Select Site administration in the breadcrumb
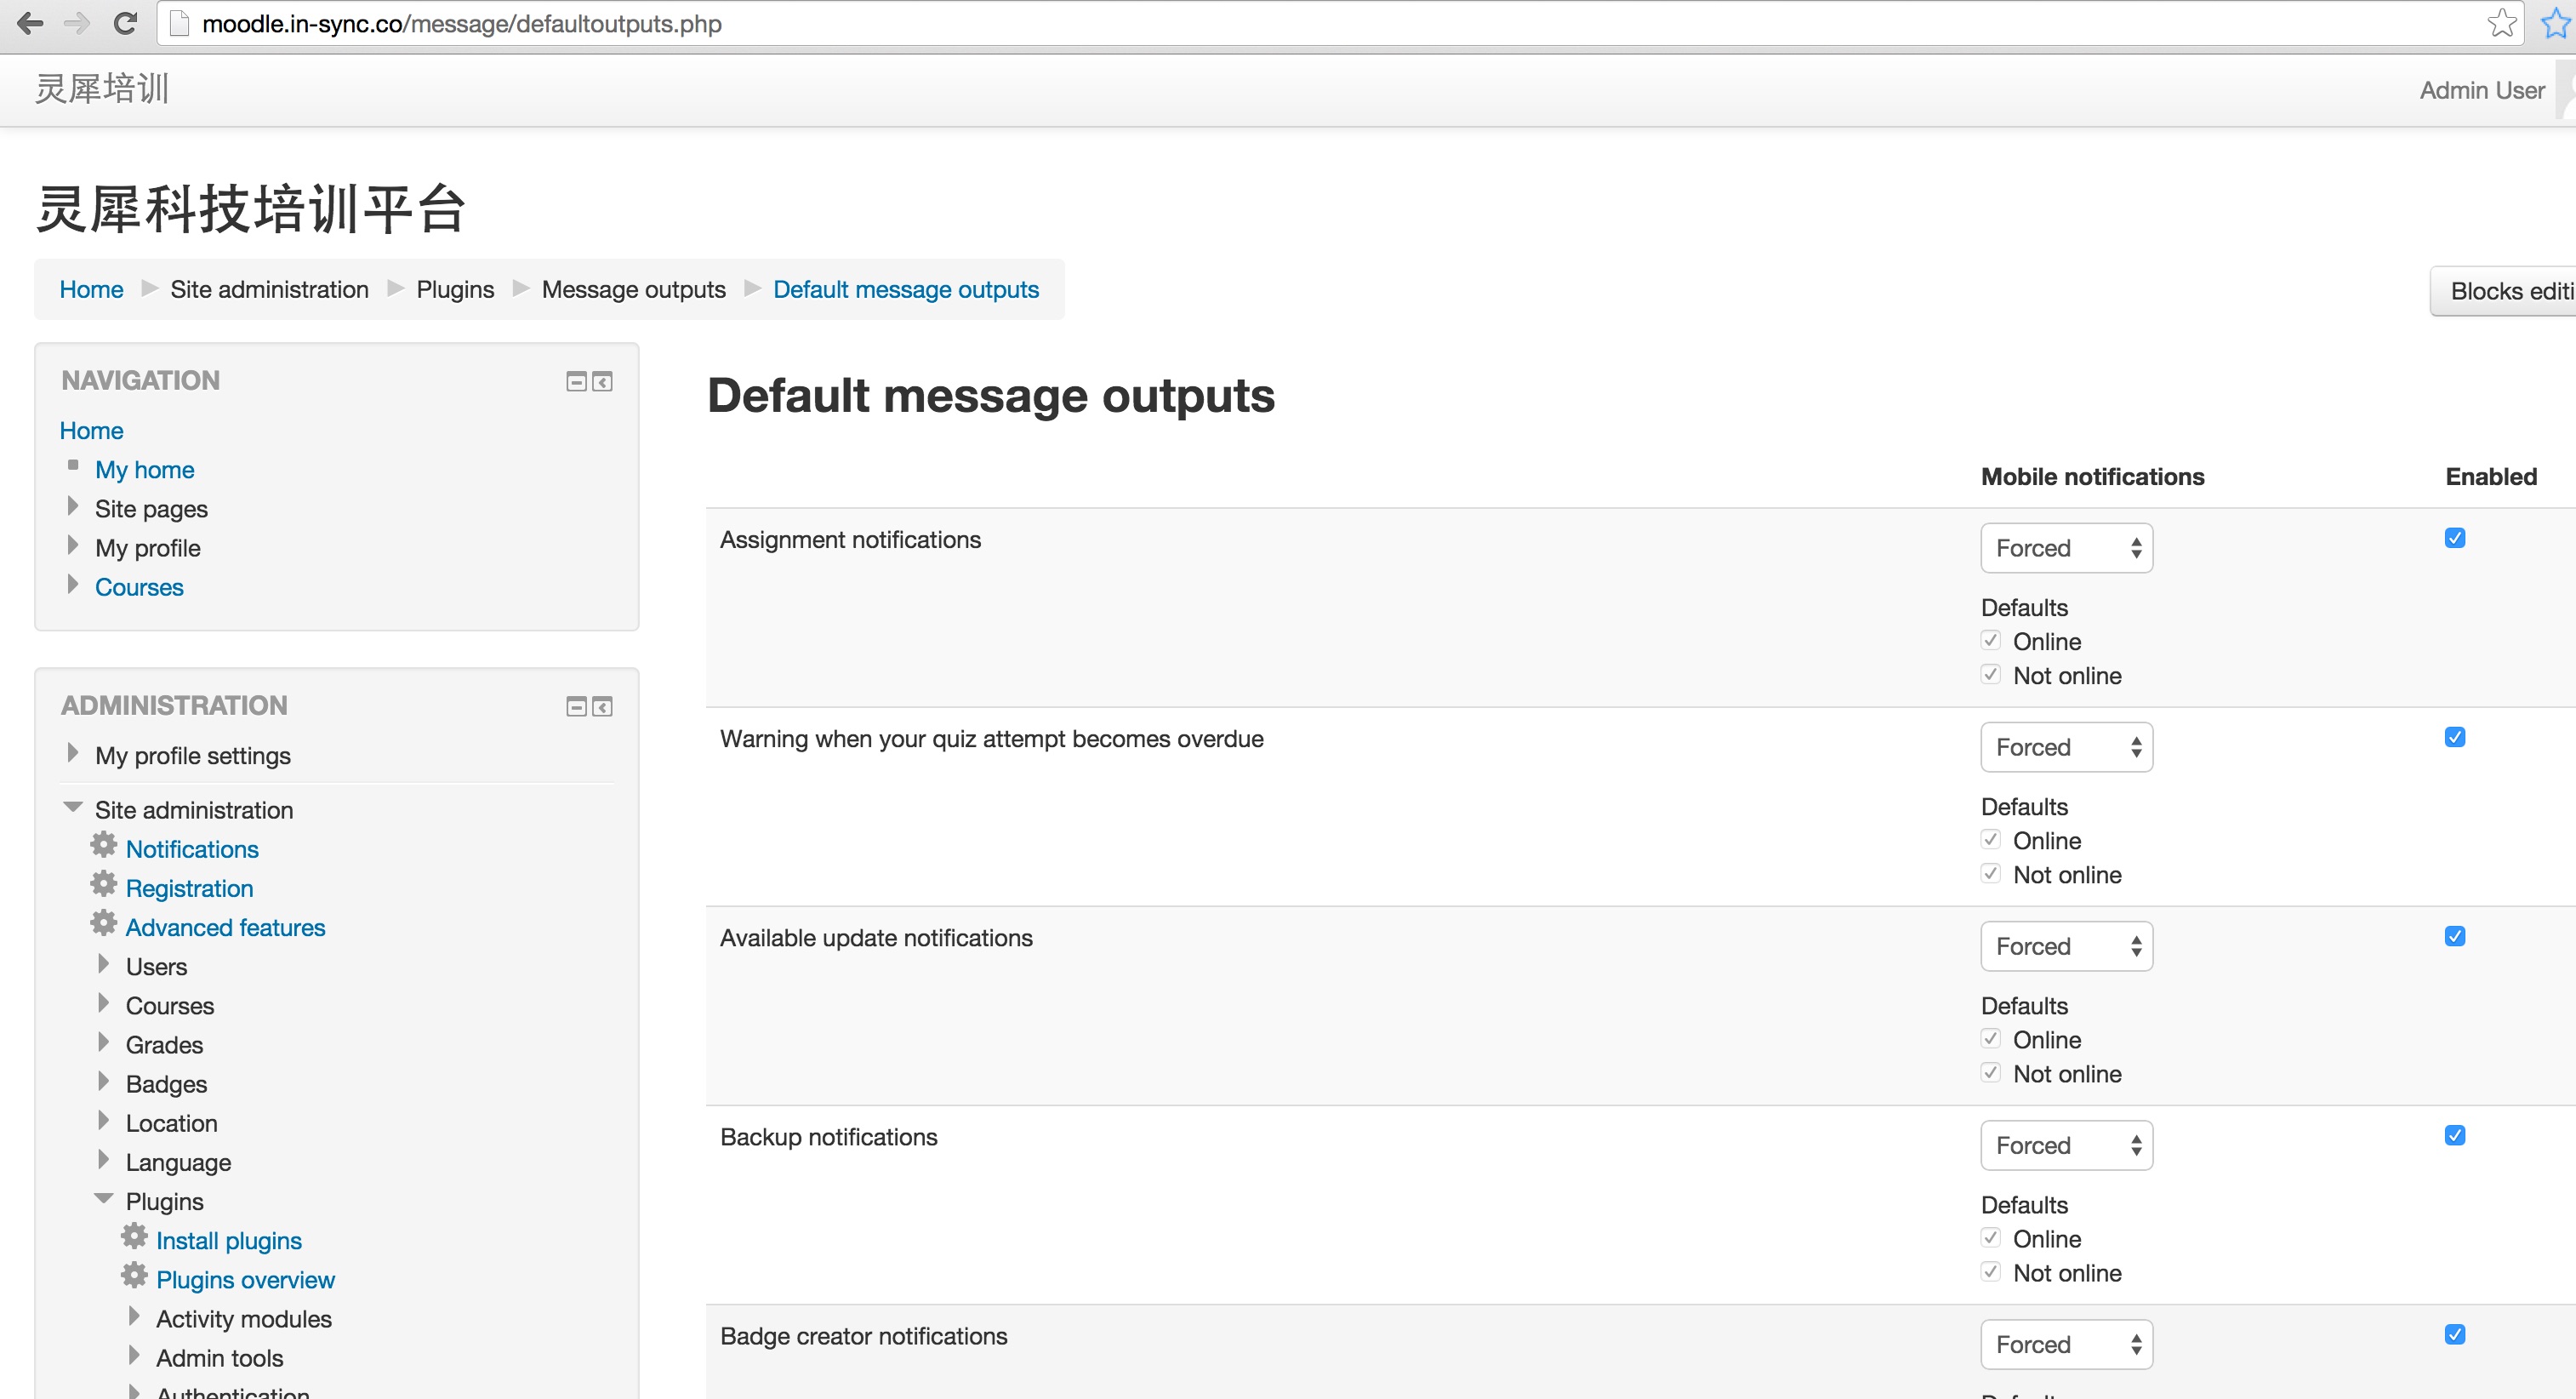Image resolution: width=2576 pixels, height=1399 pixels. pyautogui.click(x=269, y=289)
